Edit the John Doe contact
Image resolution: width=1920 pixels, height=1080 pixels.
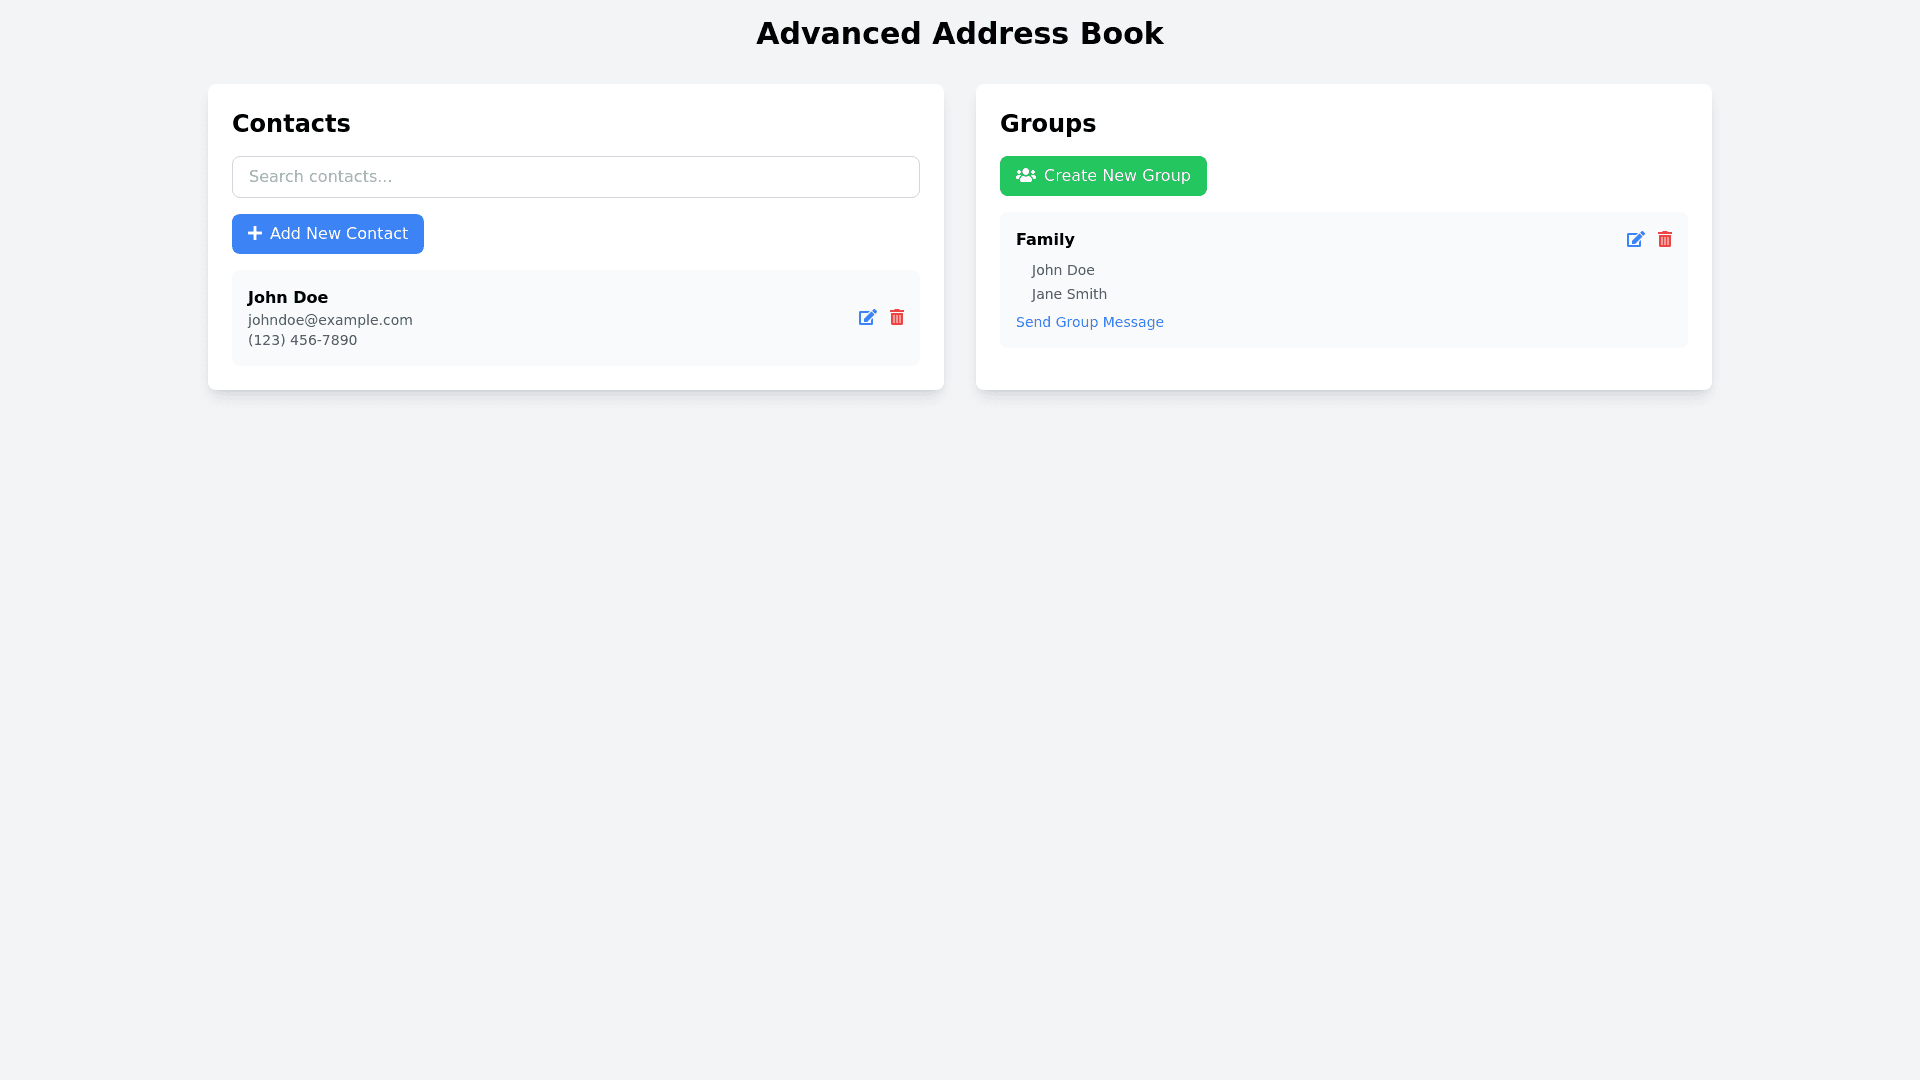[867, 317]
